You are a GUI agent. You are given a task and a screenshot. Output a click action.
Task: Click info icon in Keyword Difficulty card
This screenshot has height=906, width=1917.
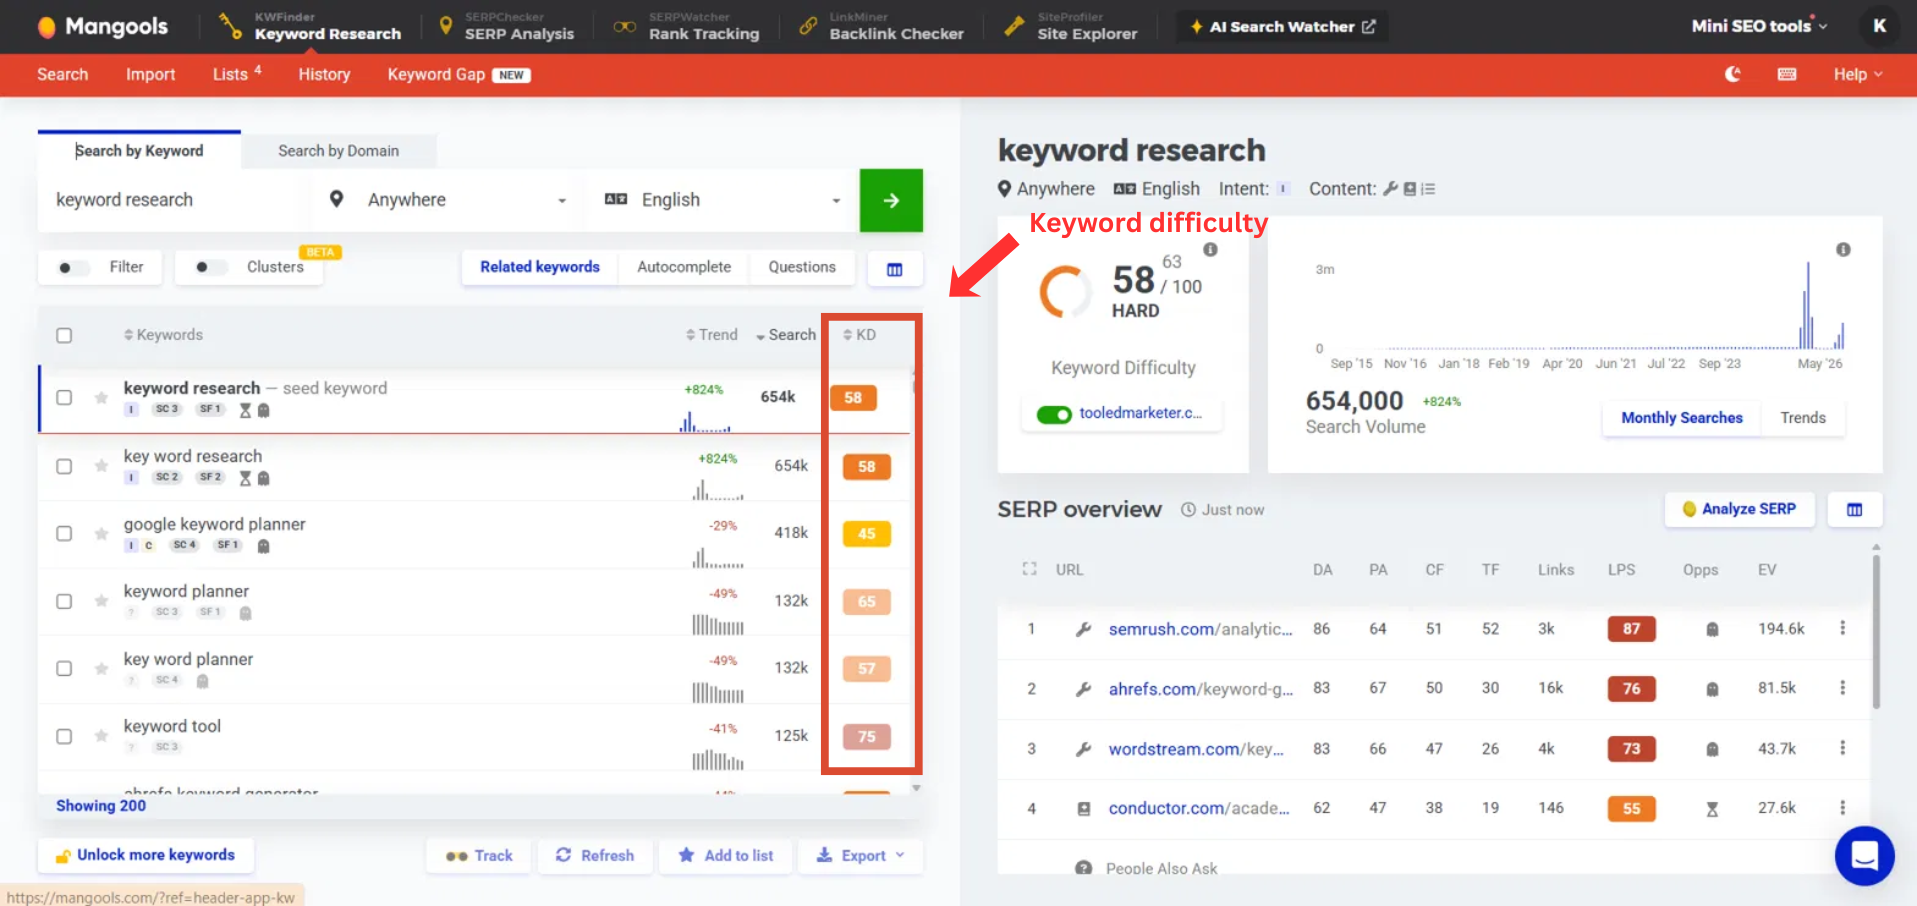coord(1210,250)
